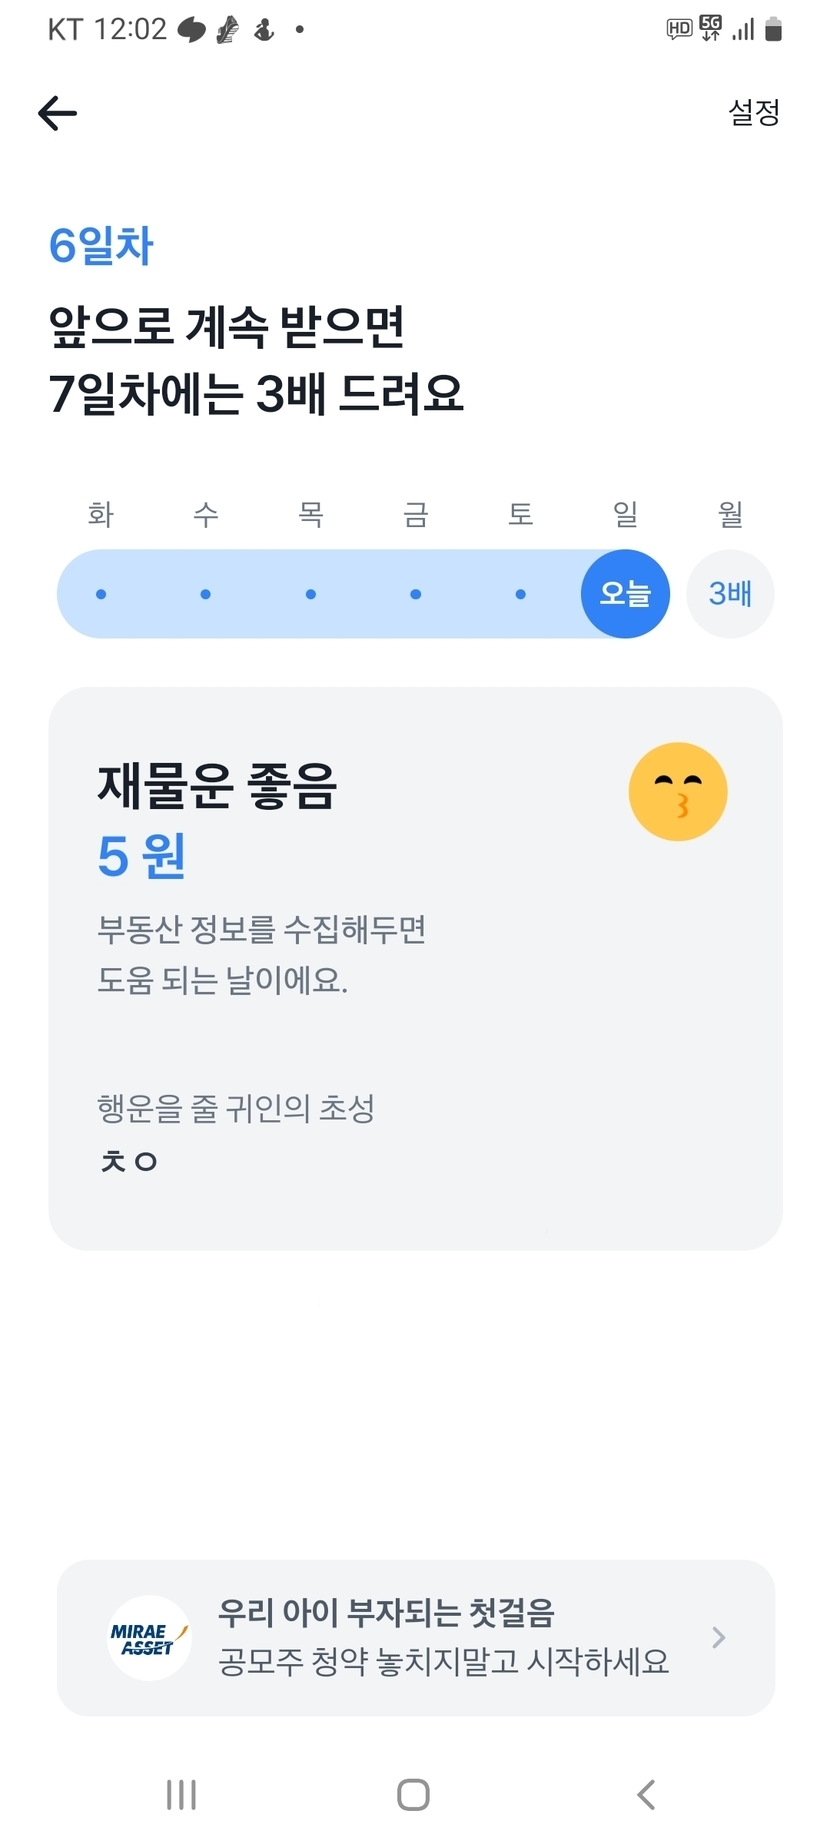Tap the 3배 bonus circle
830x1844 pixels.
(x=730, y=594)
